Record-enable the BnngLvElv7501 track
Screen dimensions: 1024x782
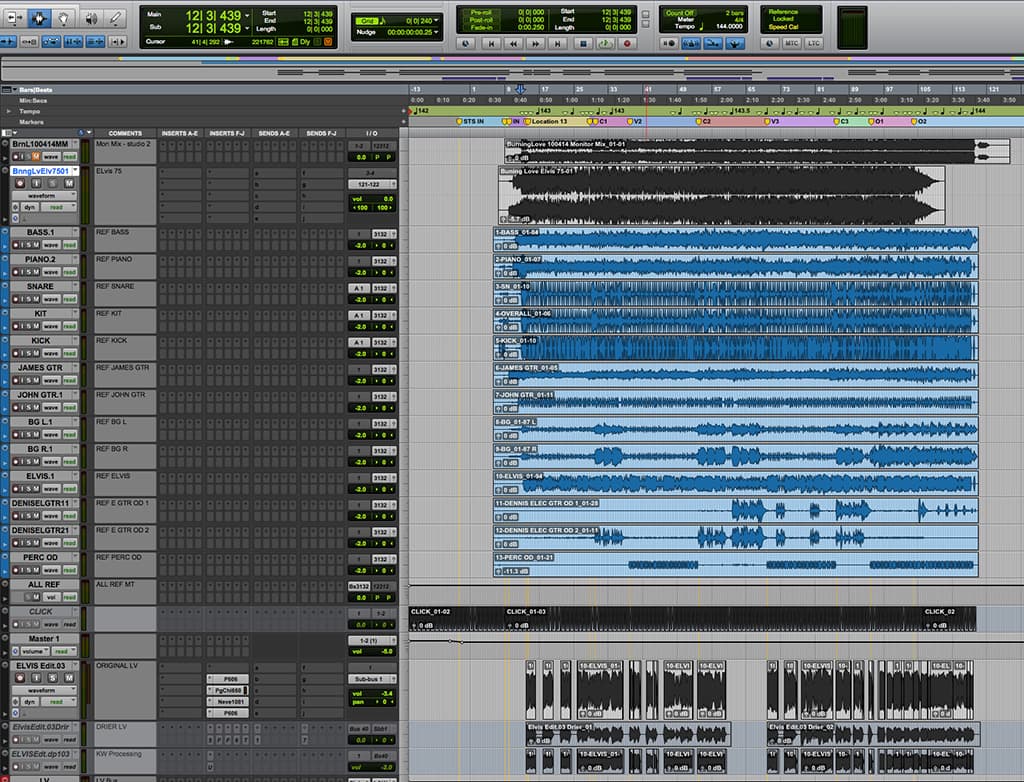pyautogui.click(x=20, y=184)
